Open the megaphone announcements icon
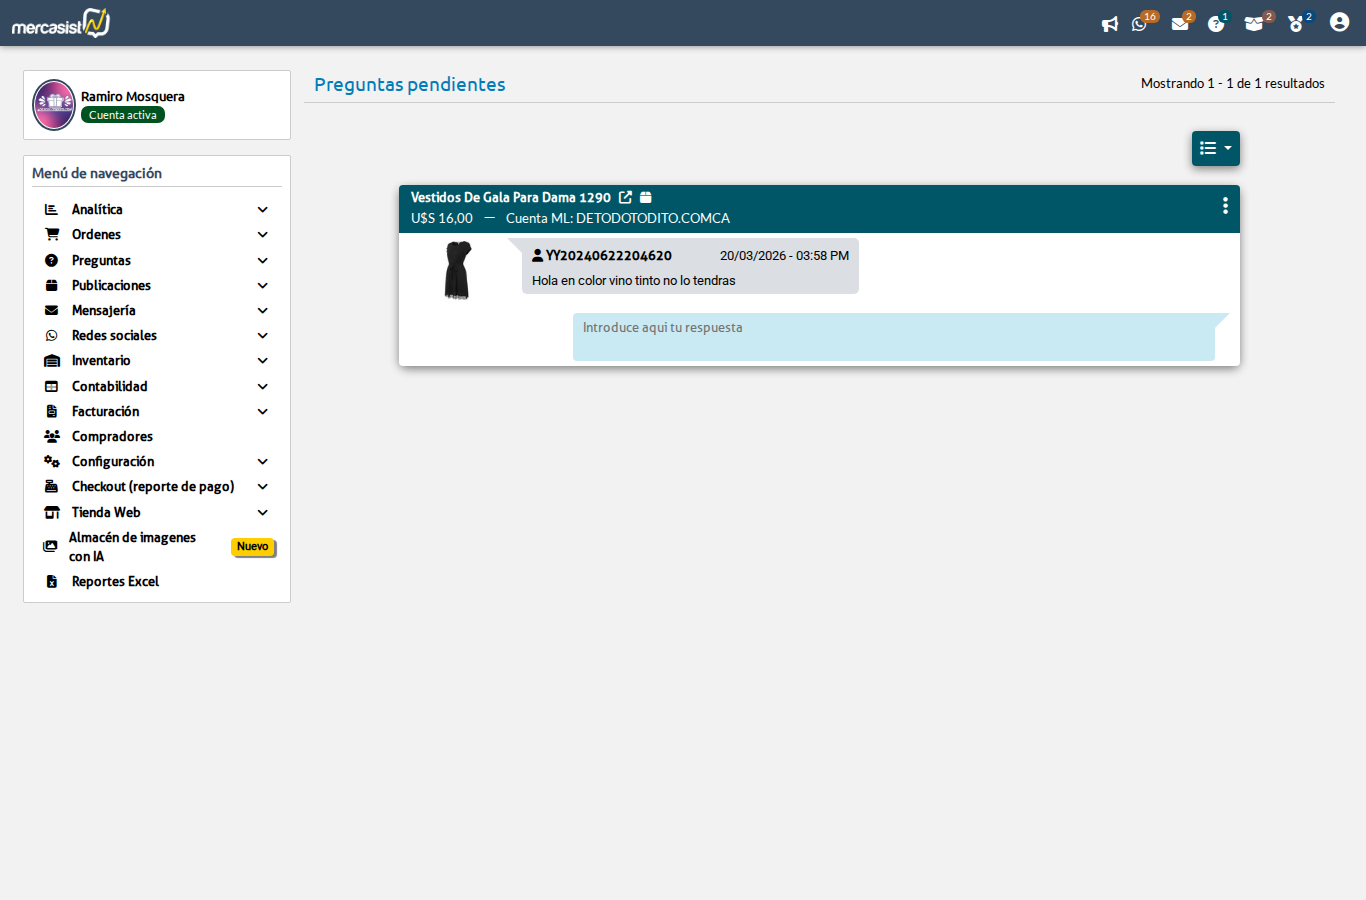The width and height of the screenshot is (1366, 900). pyautogui.click(x=1110, y=24)
